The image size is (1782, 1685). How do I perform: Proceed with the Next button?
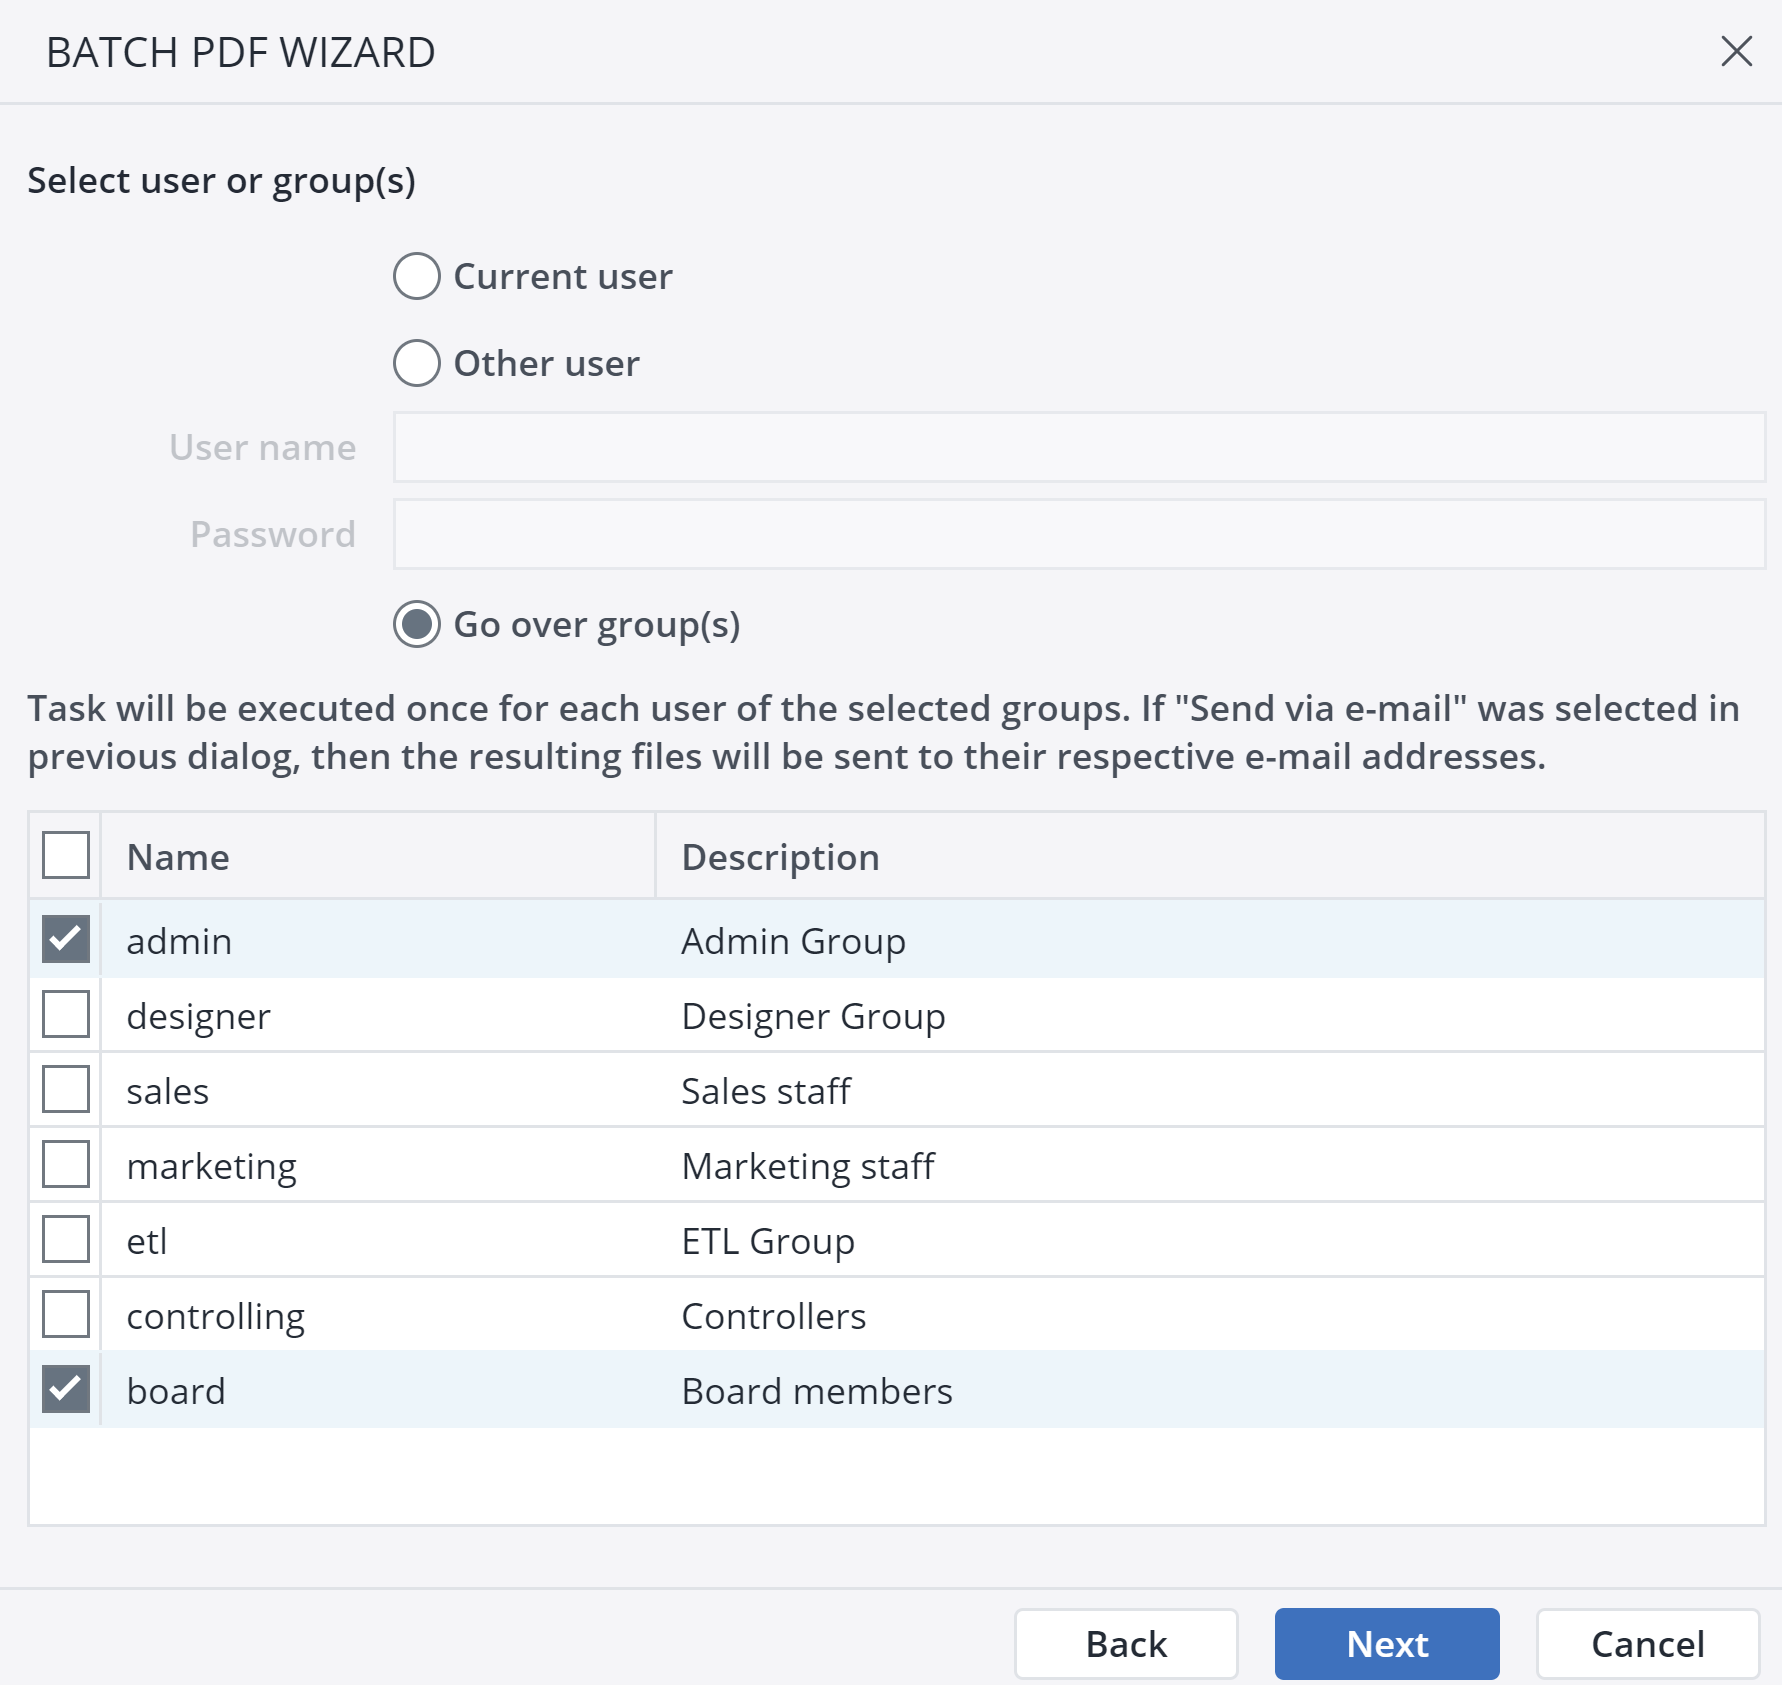tap(1387, 1644)
